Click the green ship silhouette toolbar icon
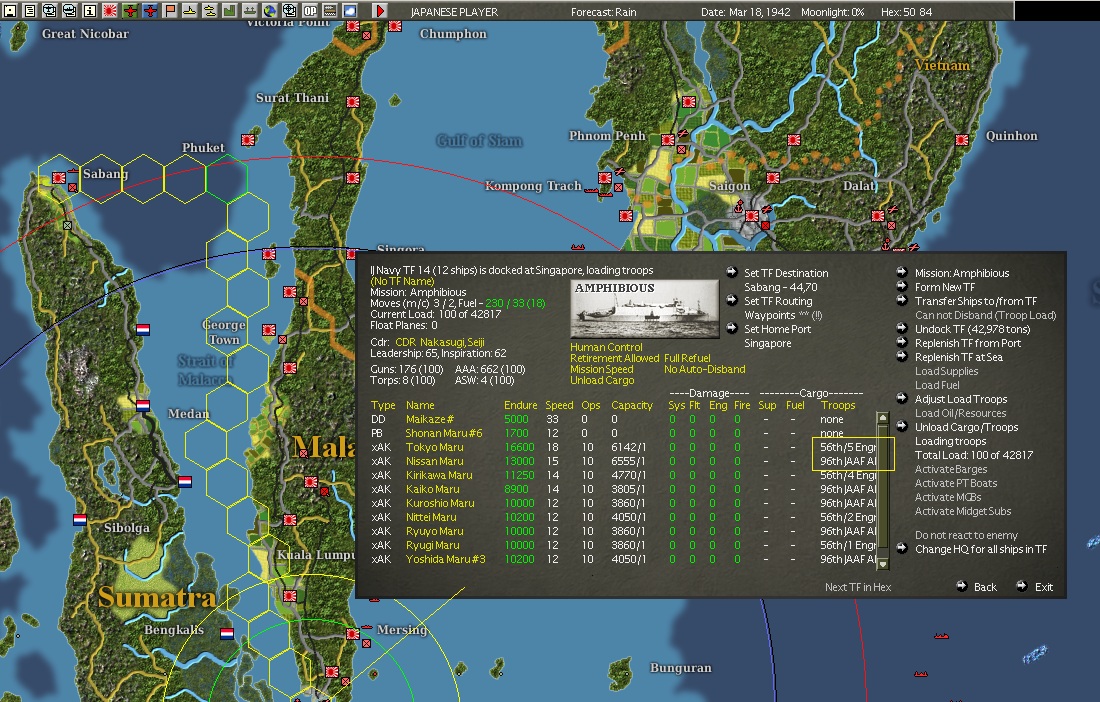The image size is (1100, 702). pyautogui.click(x=250, y=11)
